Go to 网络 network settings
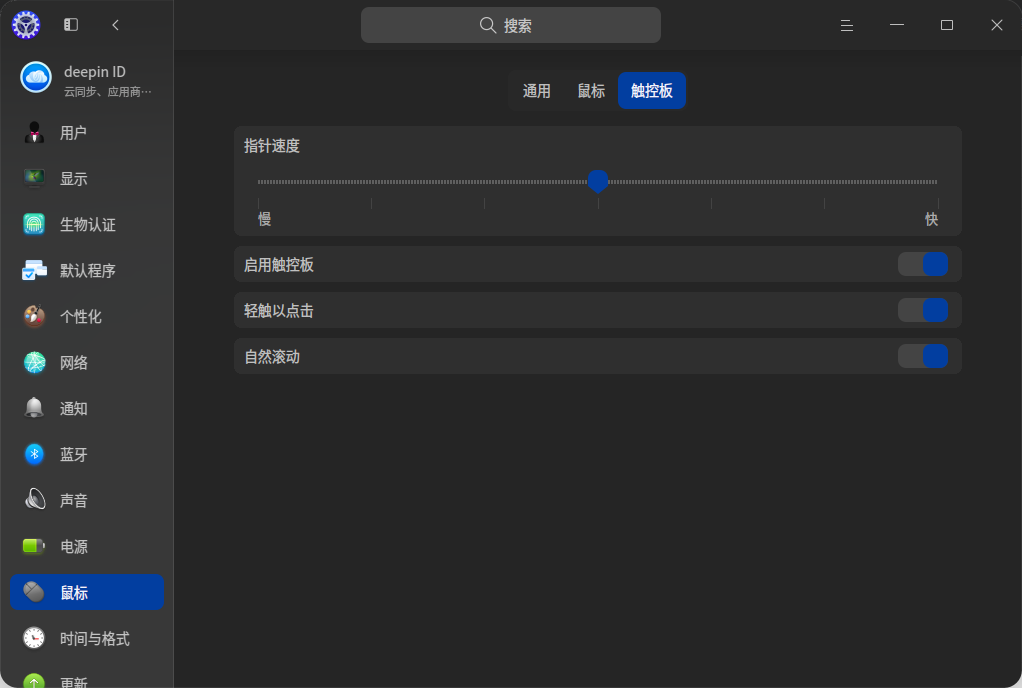 [87, 362]
